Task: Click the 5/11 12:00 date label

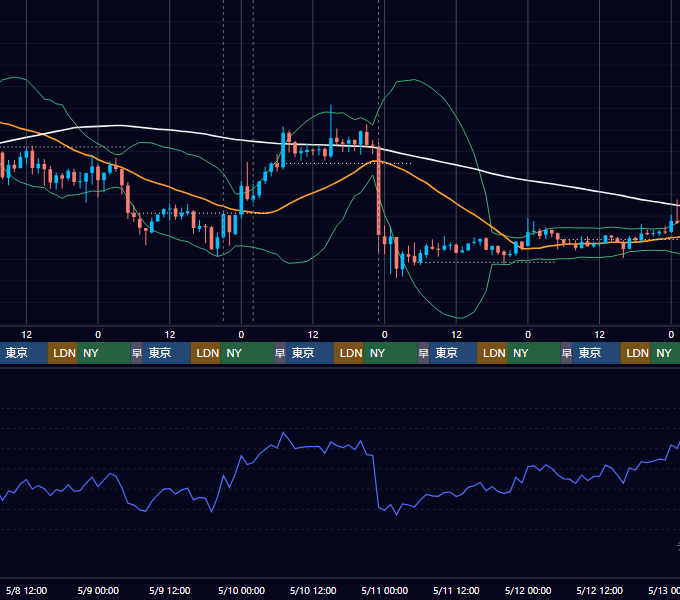Action: pyautogui.click(x=456, y=590)
